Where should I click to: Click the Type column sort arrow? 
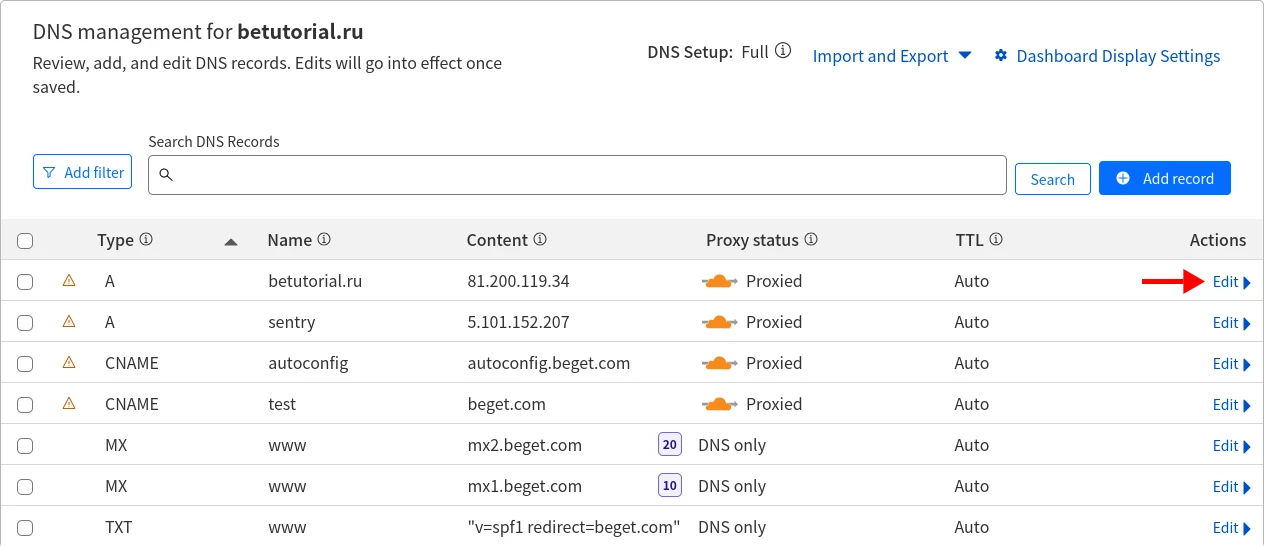(x=231, y=241)
